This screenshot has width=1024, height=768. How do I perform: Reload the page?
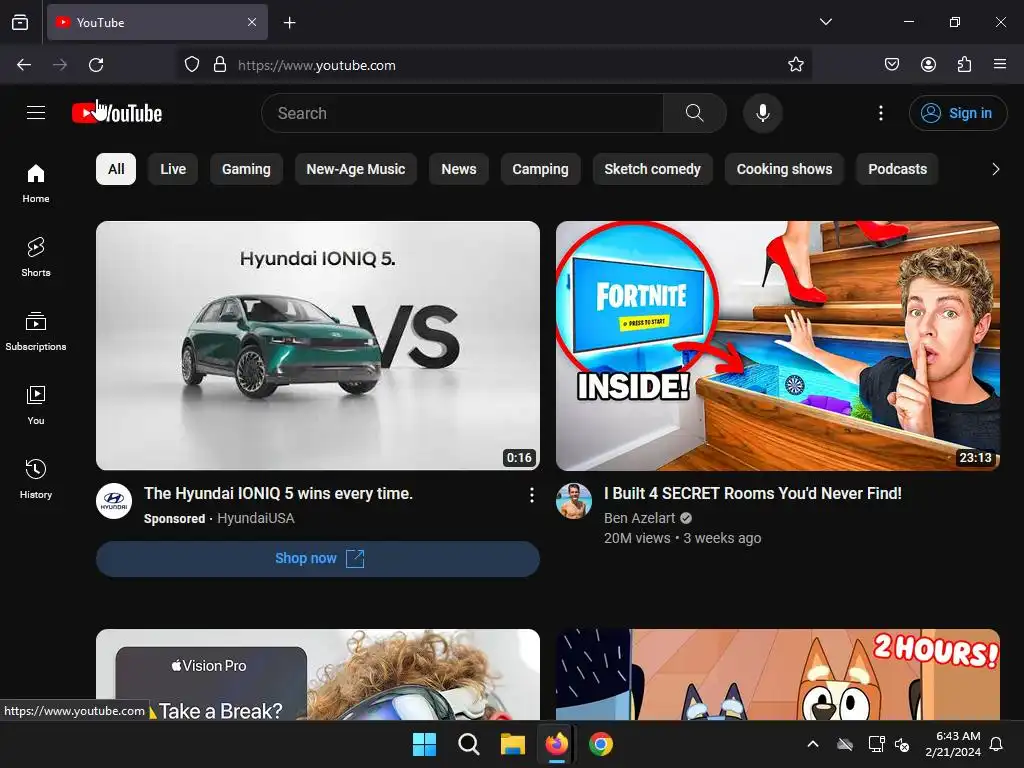96,65
